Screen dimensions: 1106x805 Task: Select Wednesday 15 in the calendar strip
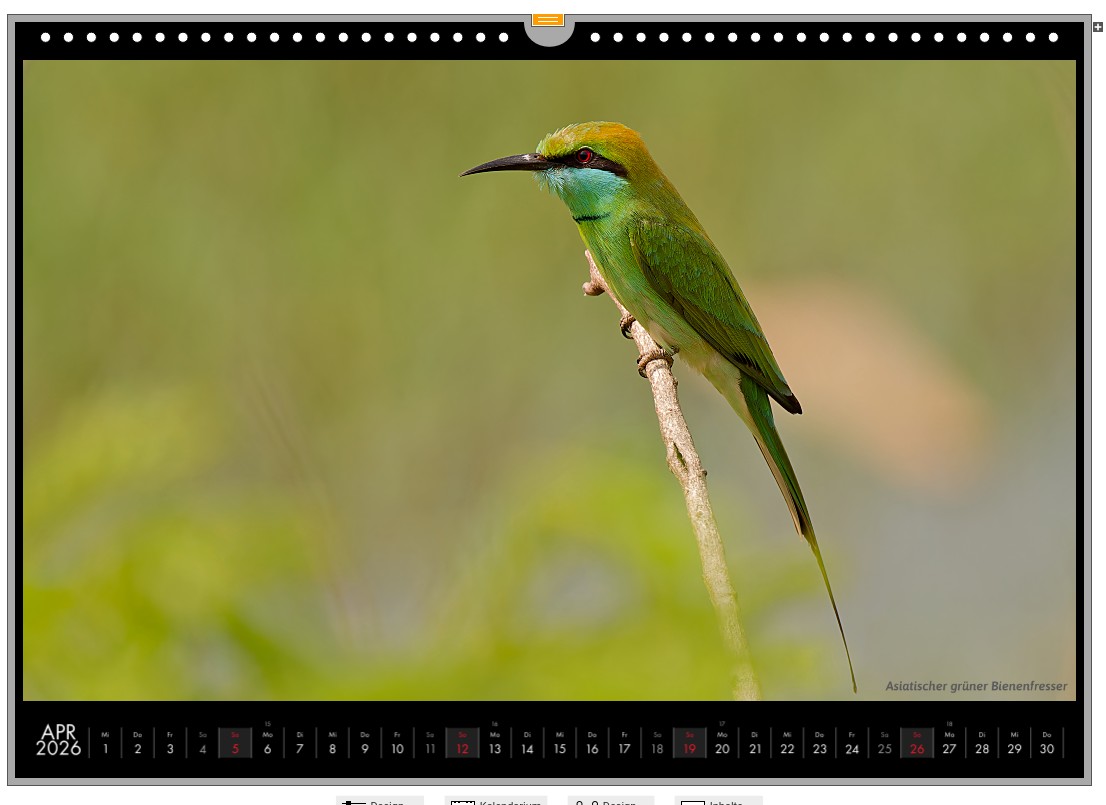click(x=560, y=743)
